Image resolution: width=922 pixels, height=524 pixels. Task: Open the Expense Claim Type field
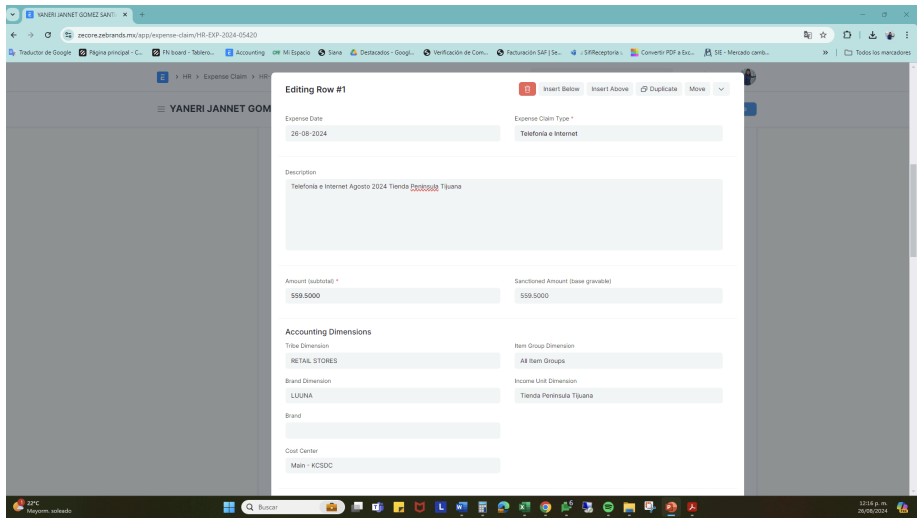point(617,133)
